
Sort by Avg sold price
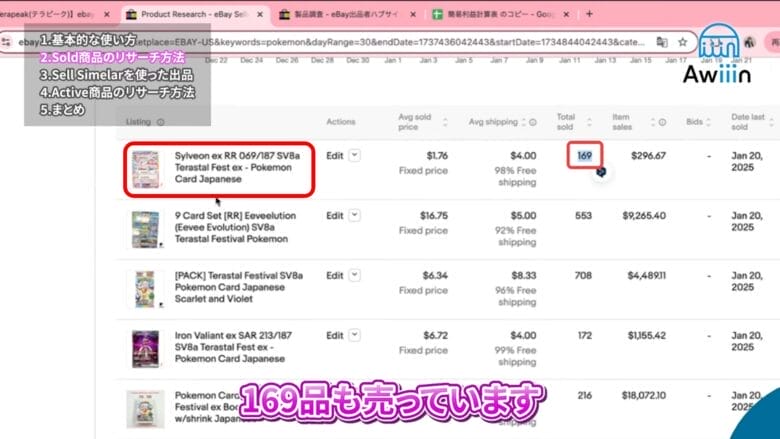click(445, 122)
